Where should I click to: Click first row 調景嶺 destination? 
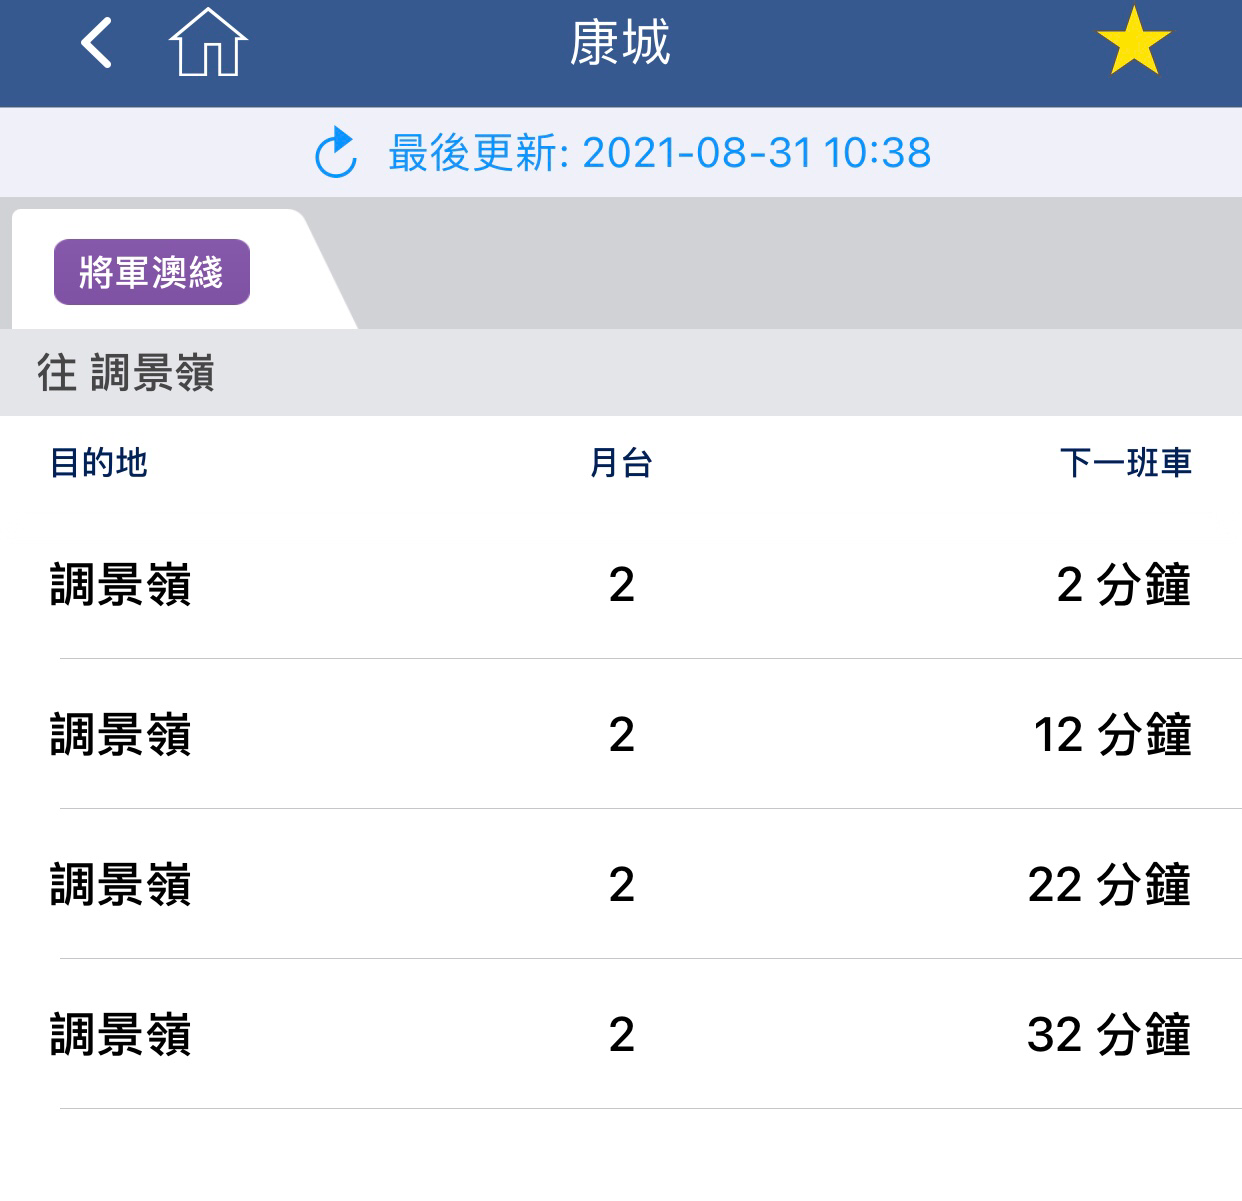point(120,585)
